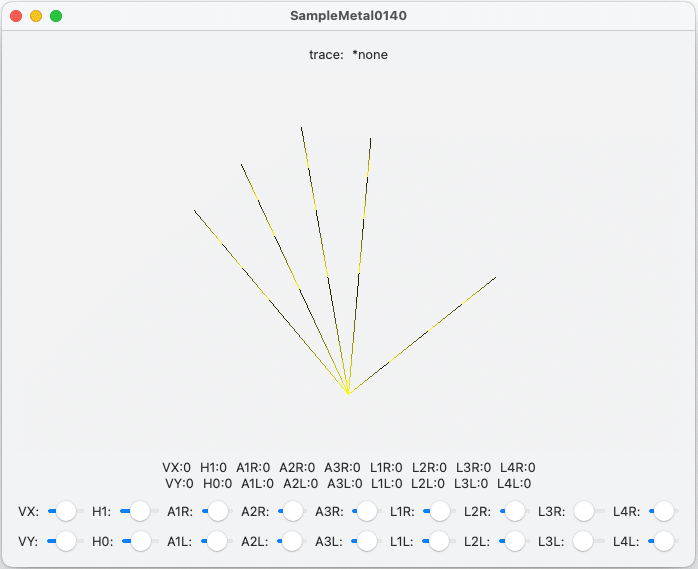This screenshot has width=698, height=569.
Task: Click the L3R slider knob
Action: point(586,511)
